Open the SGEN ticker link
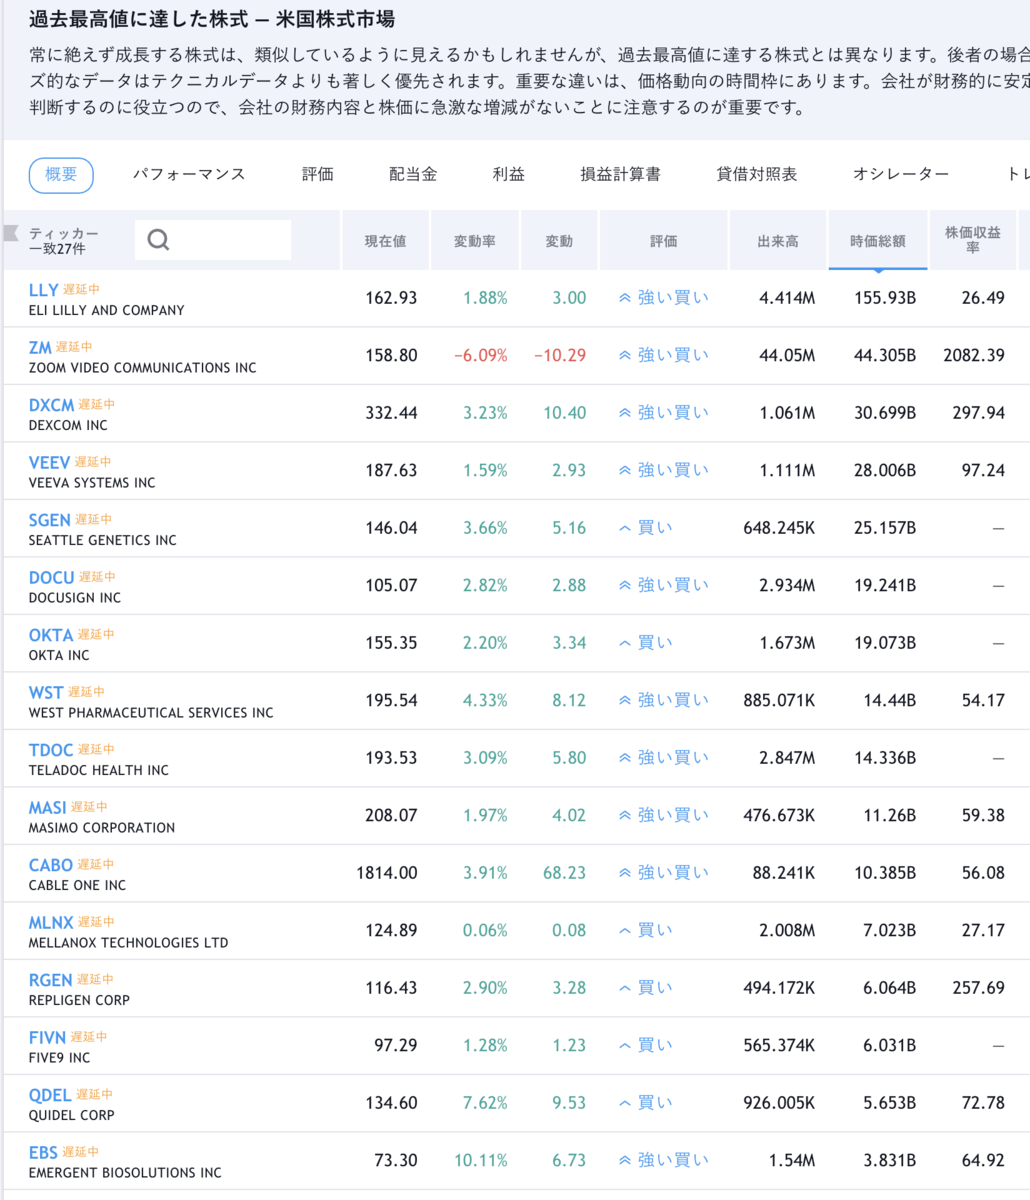The height and width of the screenshot is (1200, 1030). 50,520
